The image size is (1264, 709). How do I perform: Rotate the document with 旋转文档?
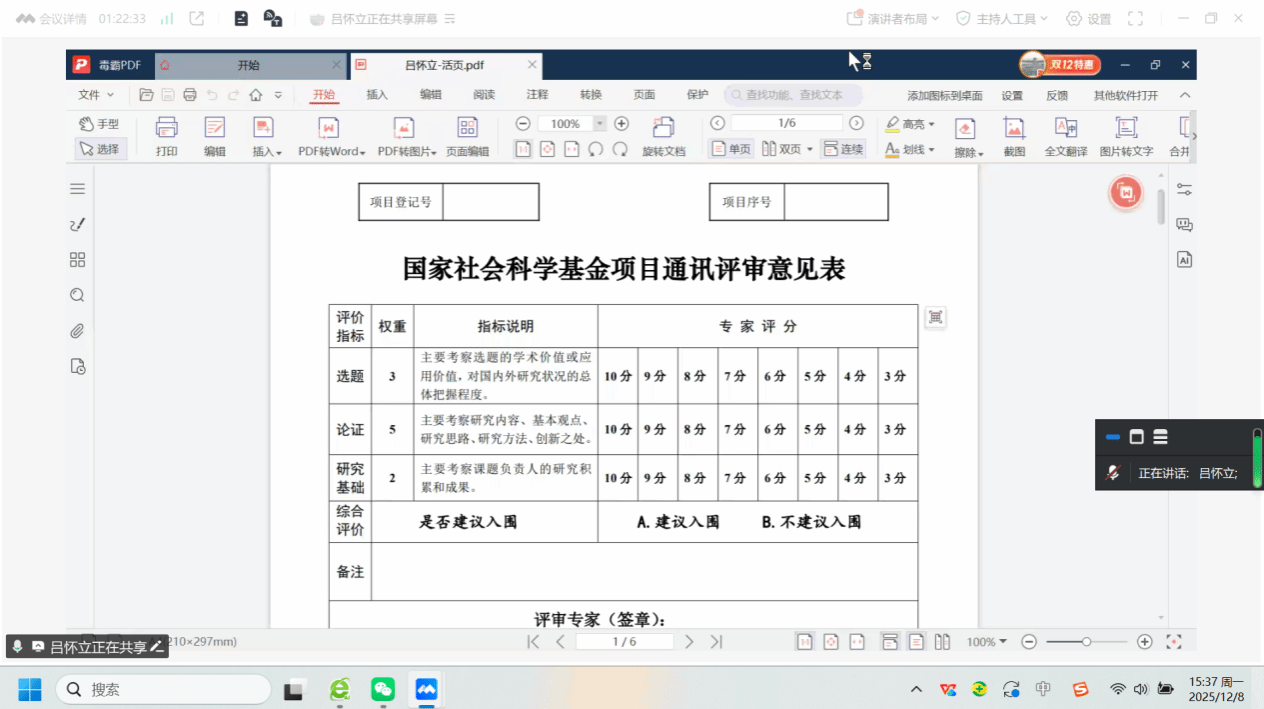(x=663, y=136)
